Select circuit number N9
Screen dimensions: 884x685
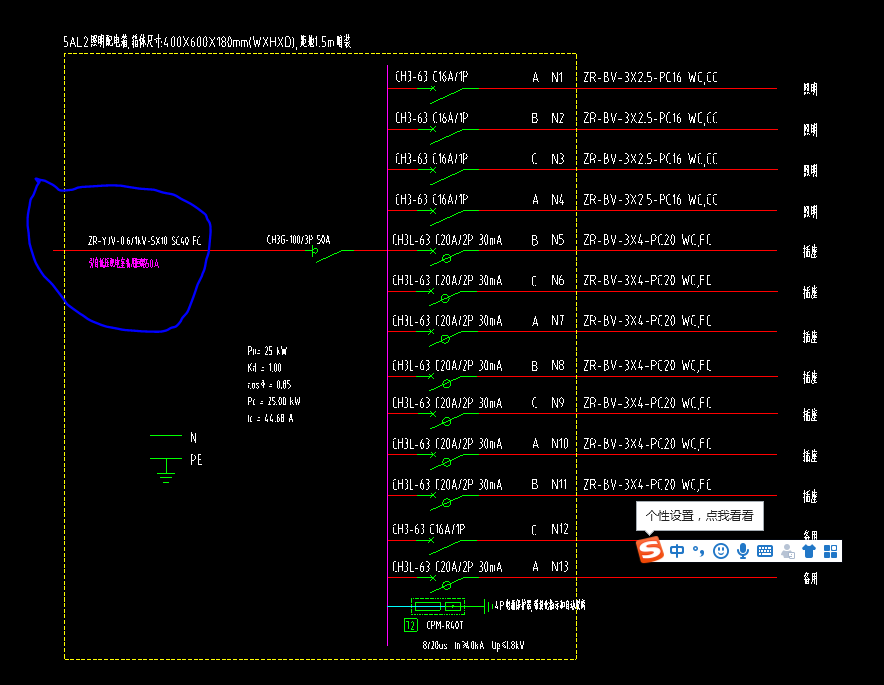(x=557, y=403)
